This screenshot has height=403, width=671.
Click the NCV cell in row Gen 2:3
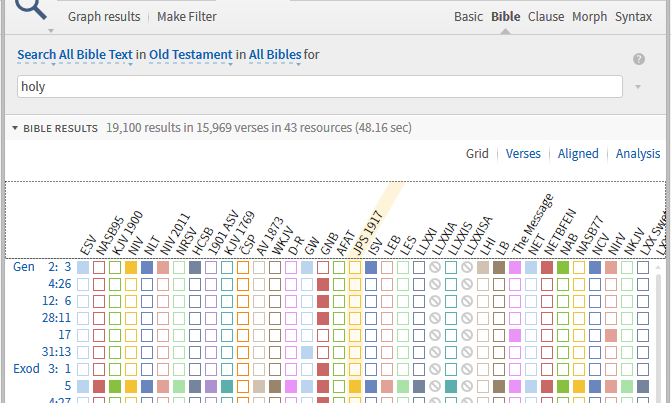(595, 267)
